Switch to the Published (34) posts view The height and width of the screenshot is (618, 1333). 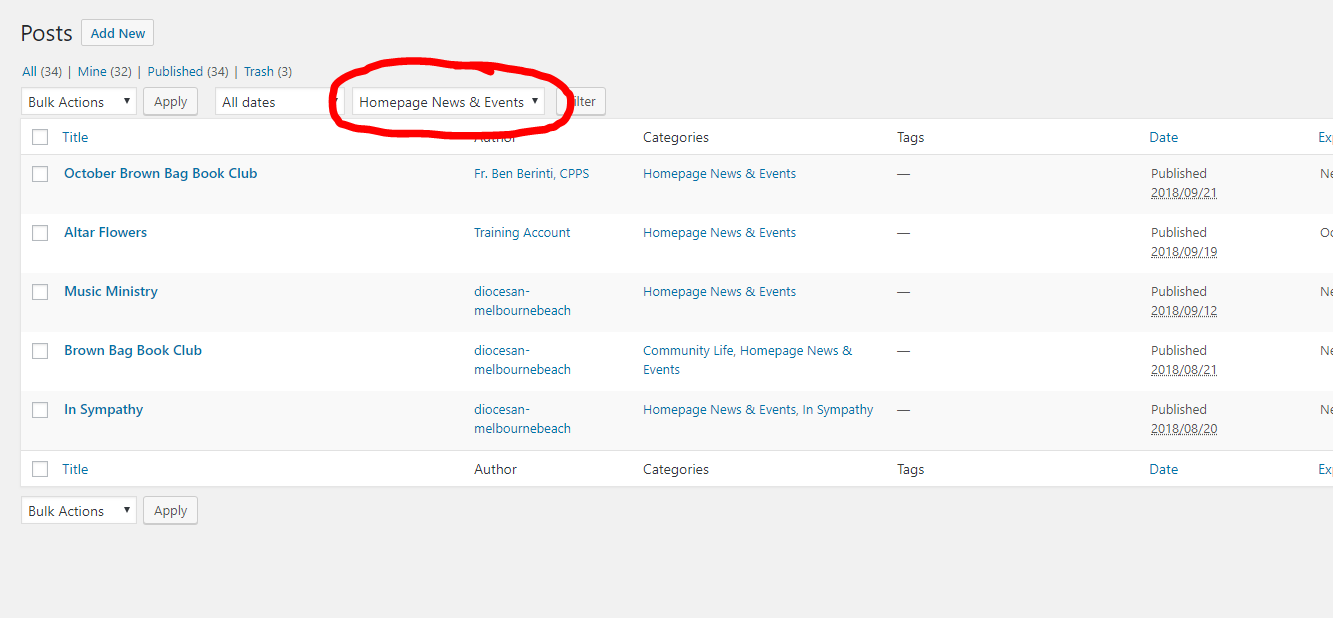175,72
